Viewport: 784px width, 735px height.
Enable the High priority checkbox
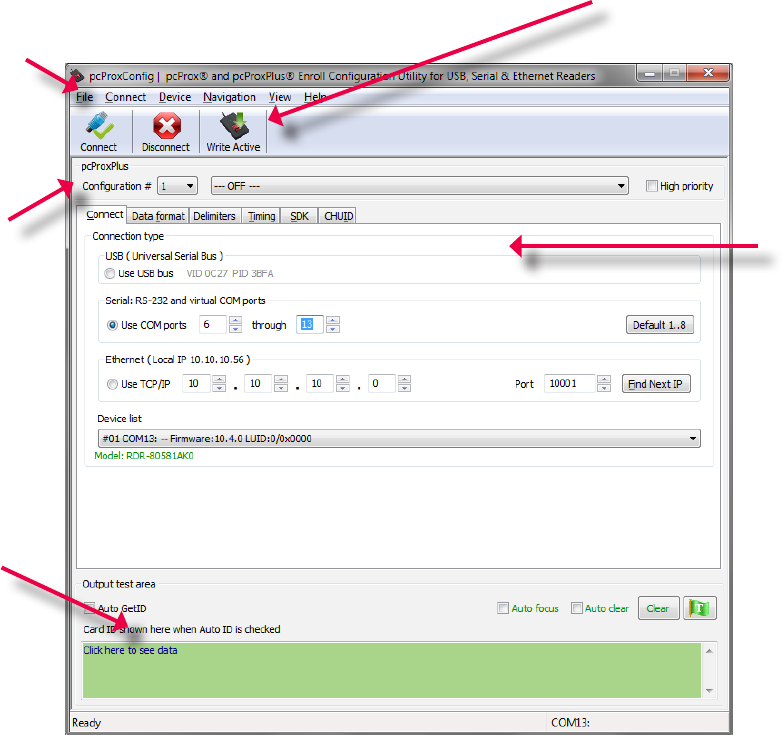pos(652,186)
